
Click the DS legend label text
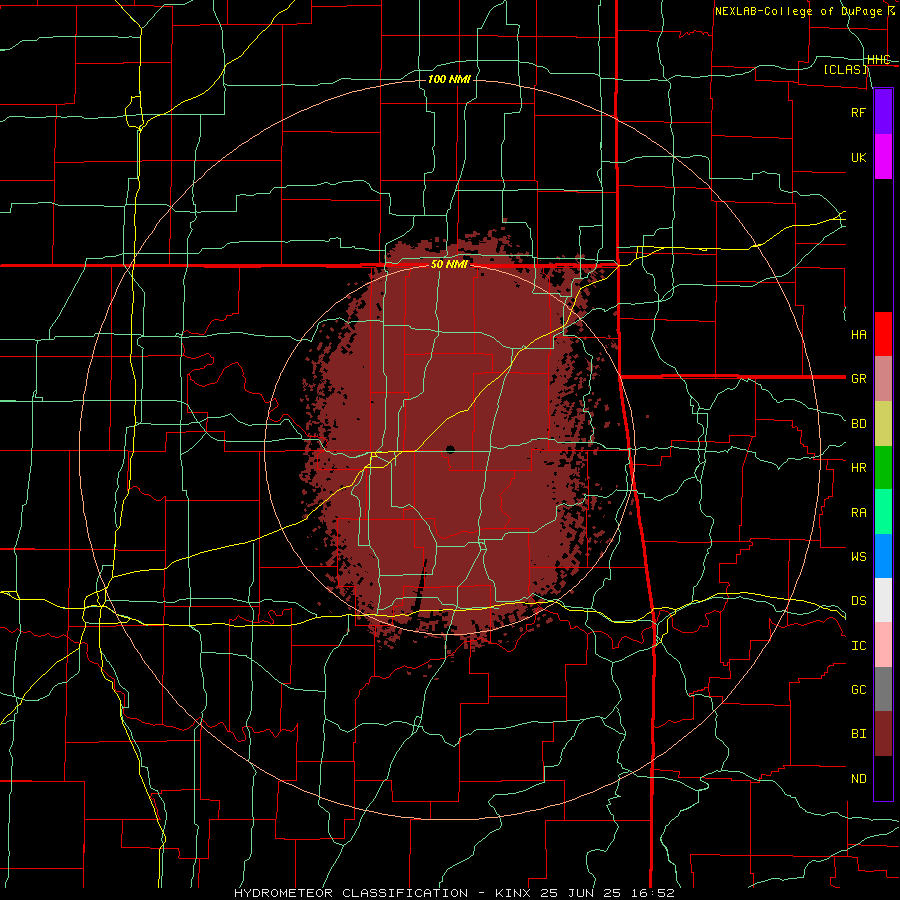(x=858, y=601)
